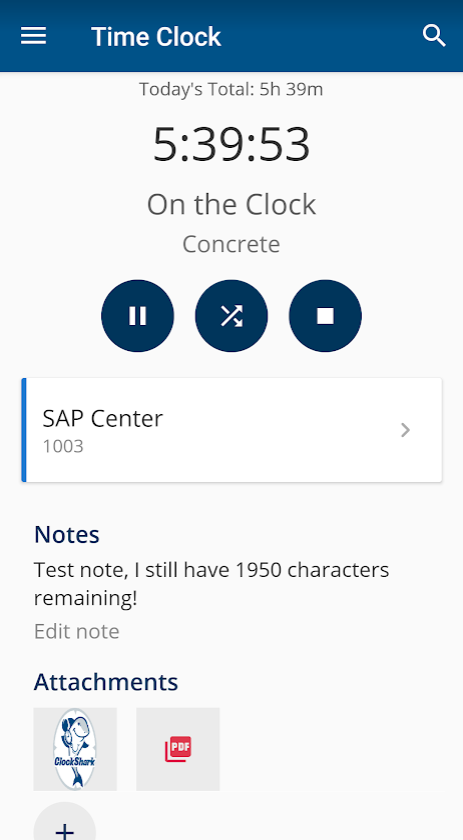Tap the Attachments section heading

[x=106, y=682]
